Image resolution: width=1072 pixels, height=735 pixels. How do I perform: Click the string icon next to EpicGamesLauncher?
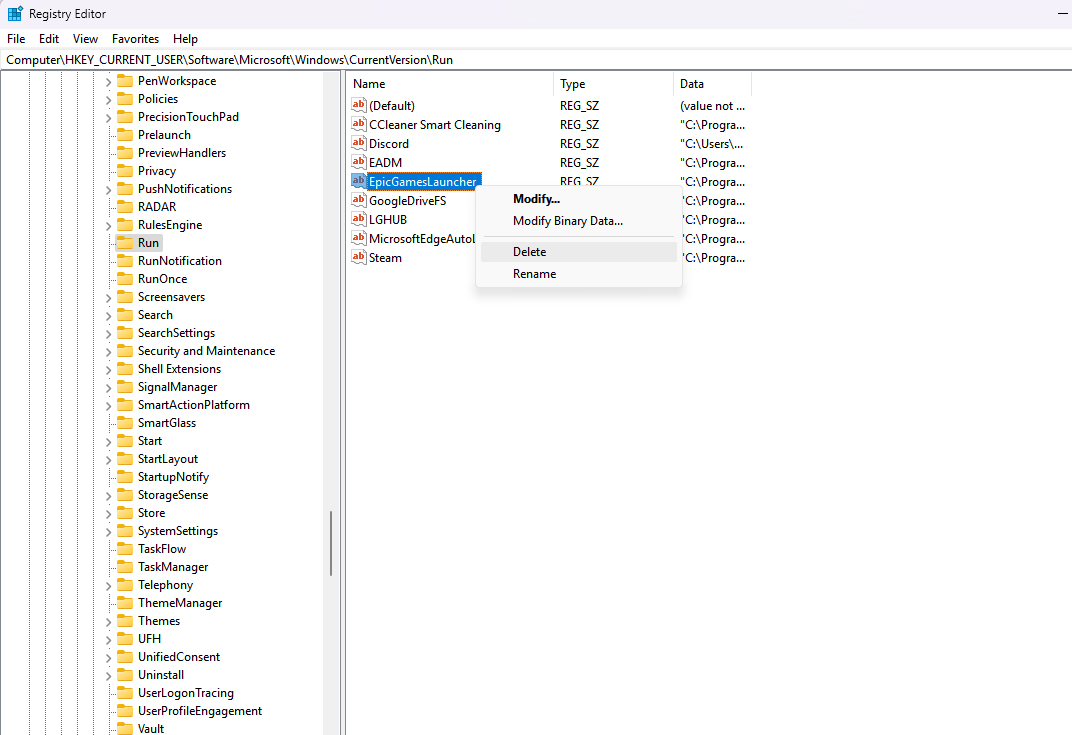359,182
